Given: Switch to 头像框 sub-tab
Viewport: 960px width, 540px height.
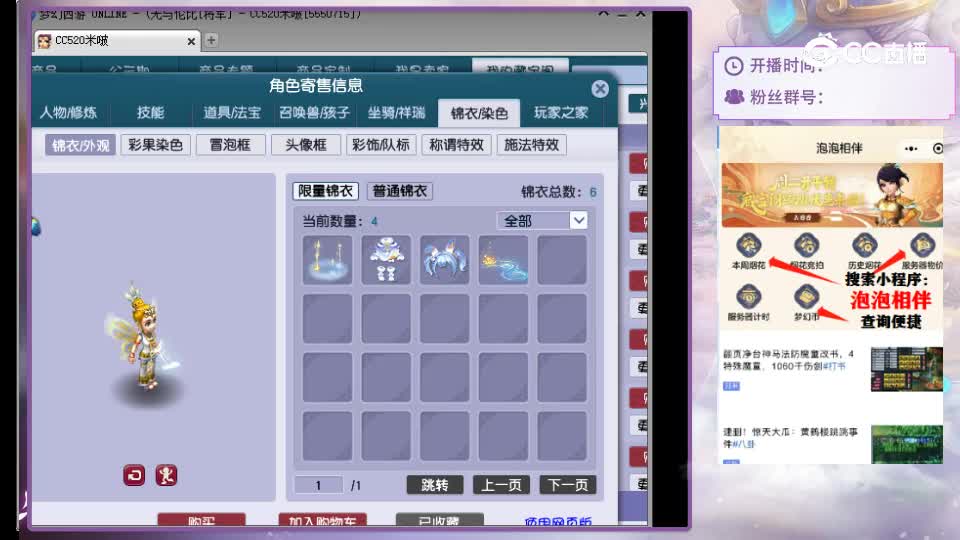Looking at the screenshot, I should [306, 145].
